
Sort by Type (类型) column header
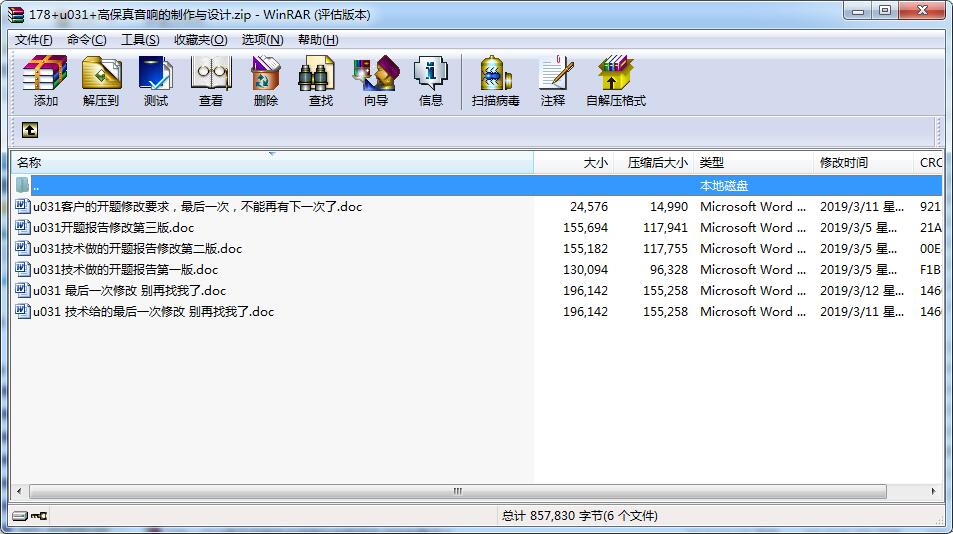tap(754, 163)
